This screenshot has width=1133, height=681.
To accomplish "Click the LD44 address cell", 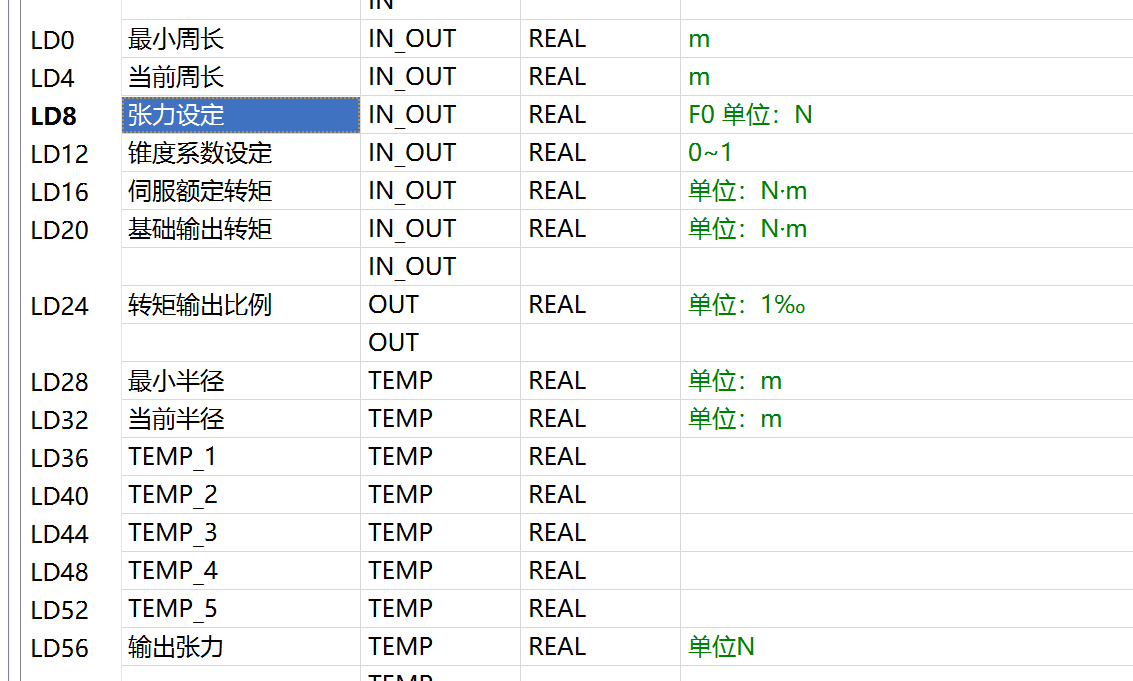I will pos(59,534).
